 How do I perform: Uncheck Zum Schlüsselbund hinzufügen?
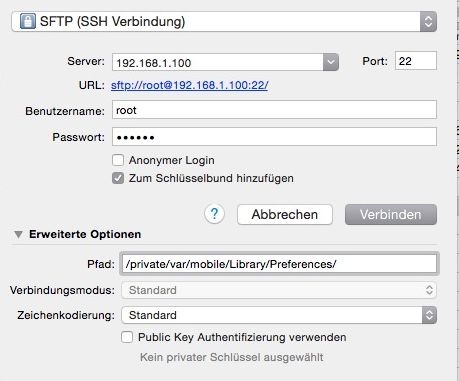118,178
